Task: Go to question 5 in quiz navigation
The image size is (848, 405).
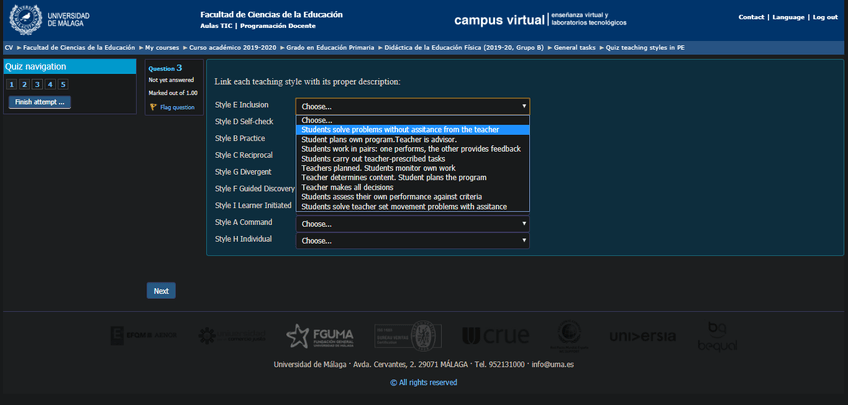Action: pyautogui.click(x=63, y=85)
